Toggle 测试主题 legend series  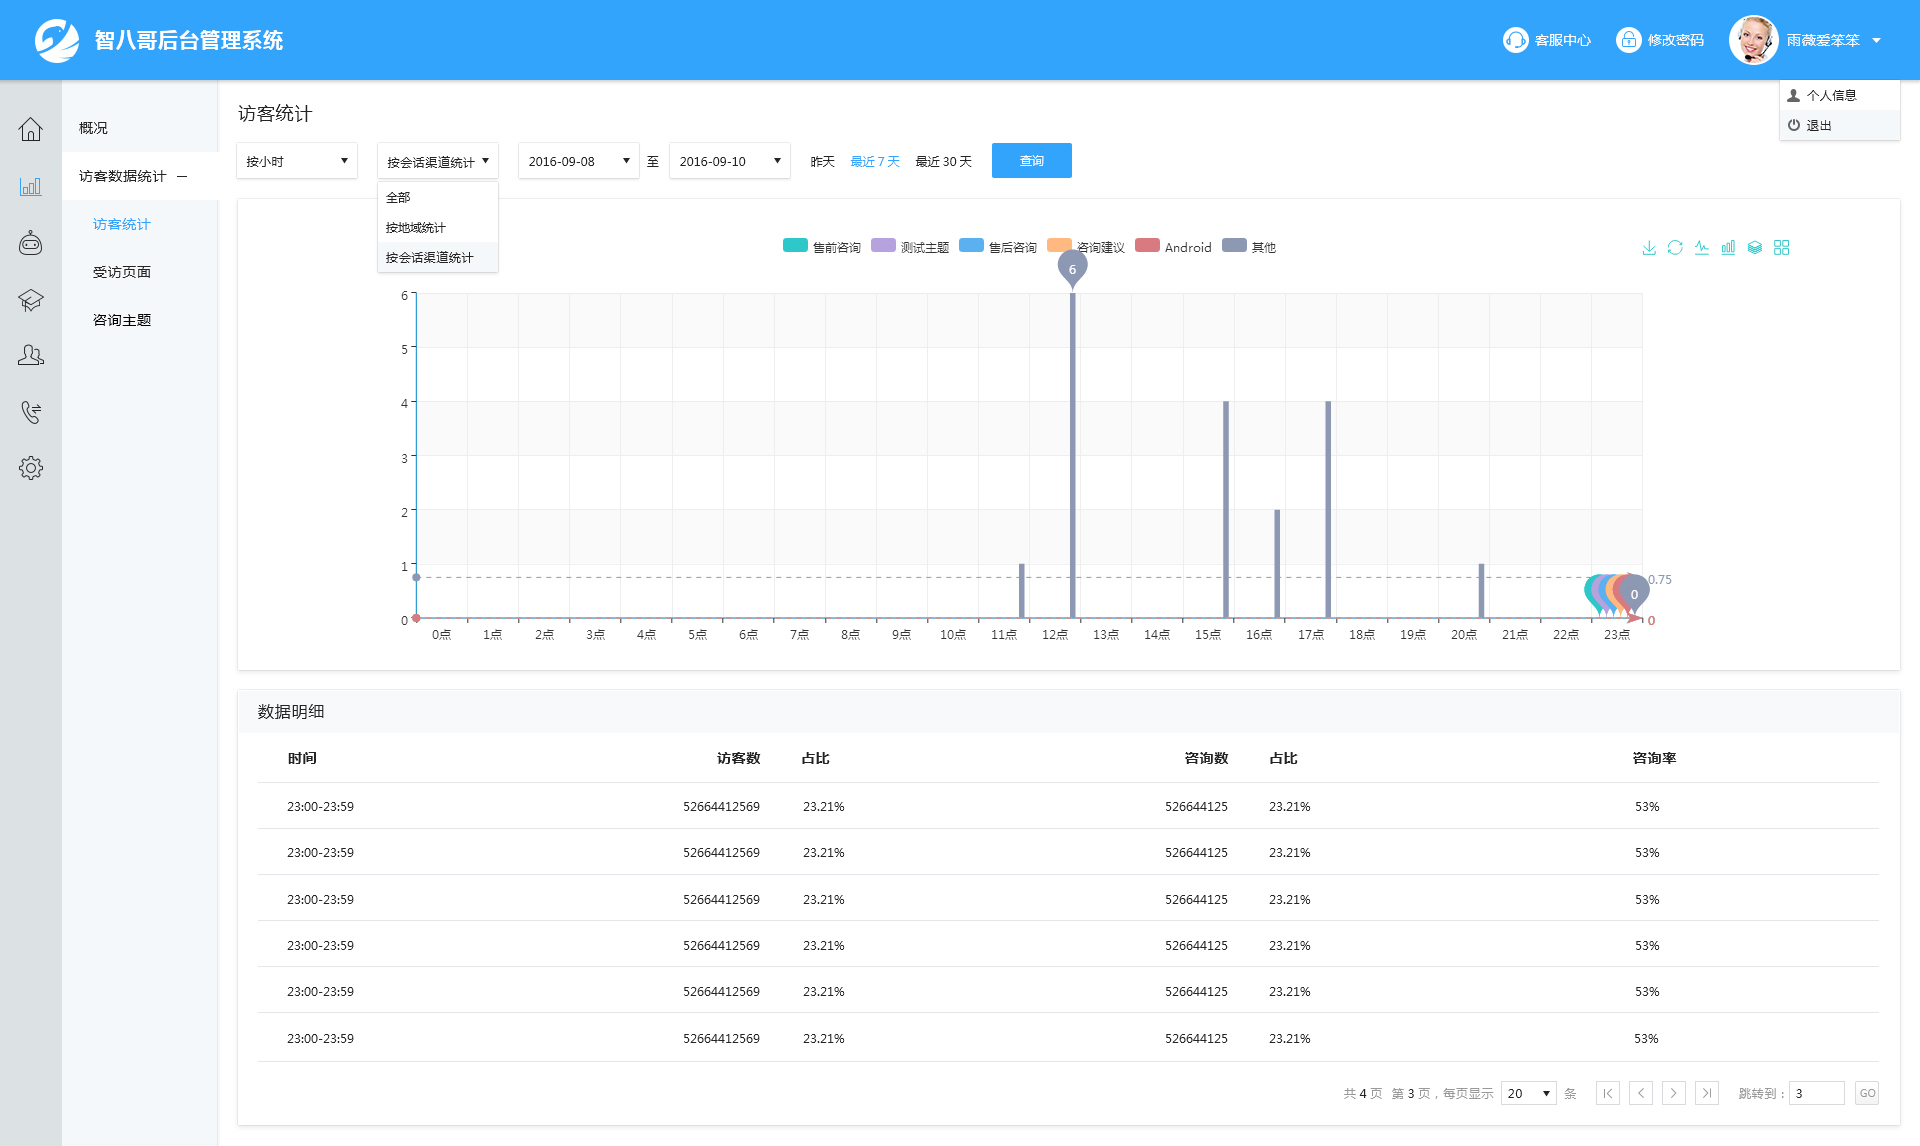point(909,247)
